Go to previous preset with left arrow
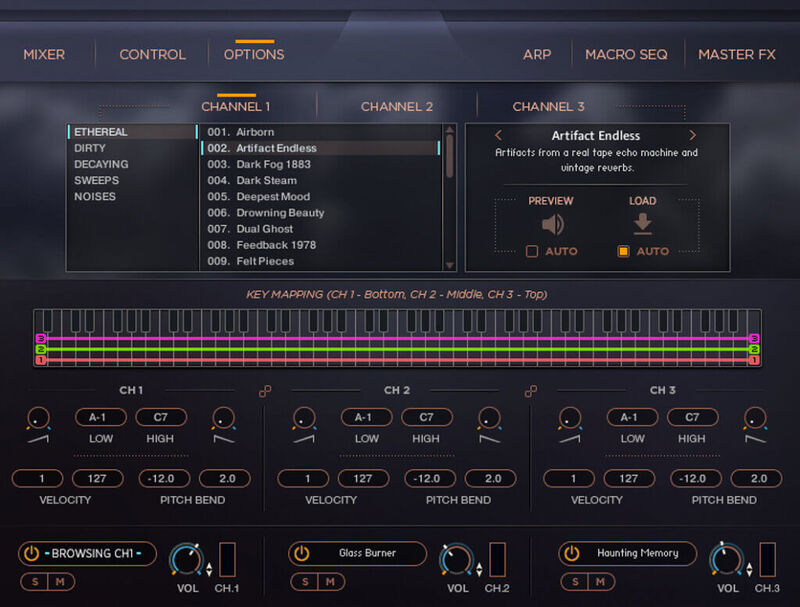This screenshot has width=800, height=607. (x=499, y=135)
